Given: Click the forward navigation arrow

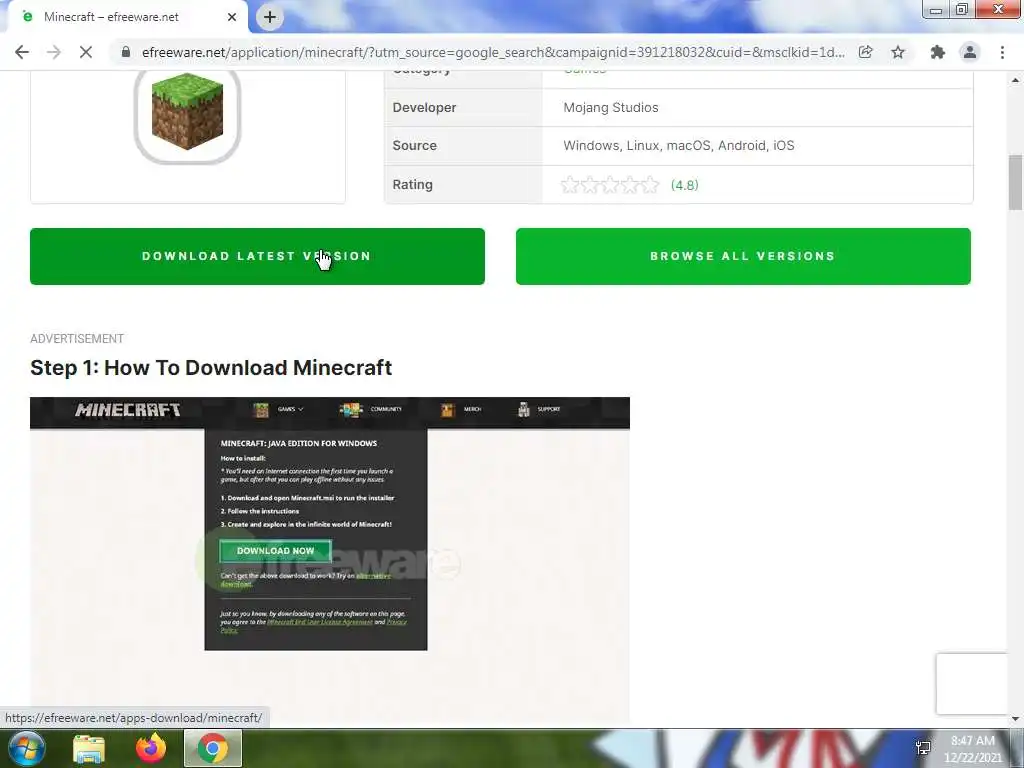Looking at the screenshot, I should coord(54,52).
